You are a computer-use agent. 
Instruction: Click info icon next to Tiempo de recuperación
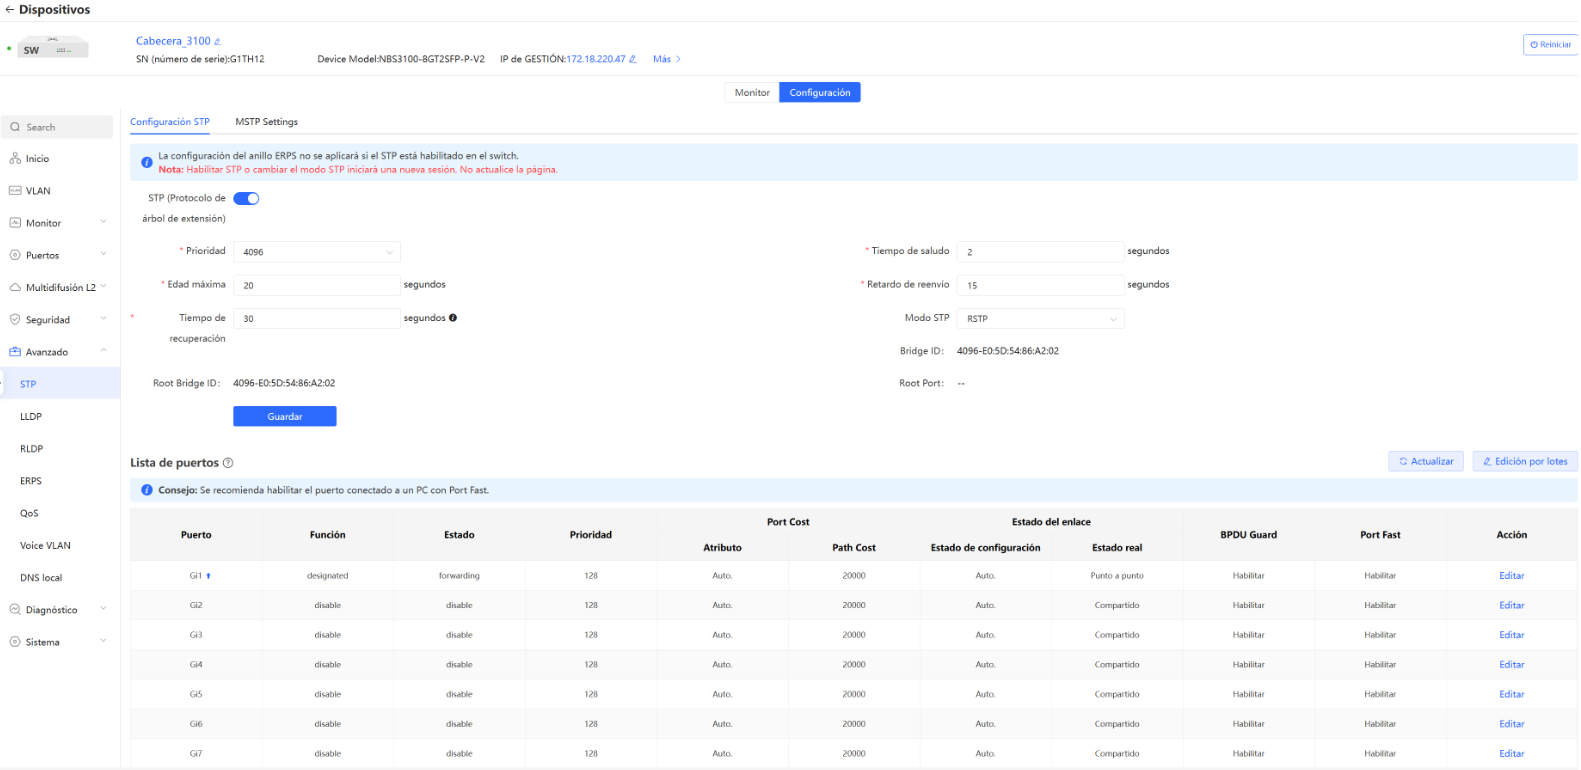point(453,318)
